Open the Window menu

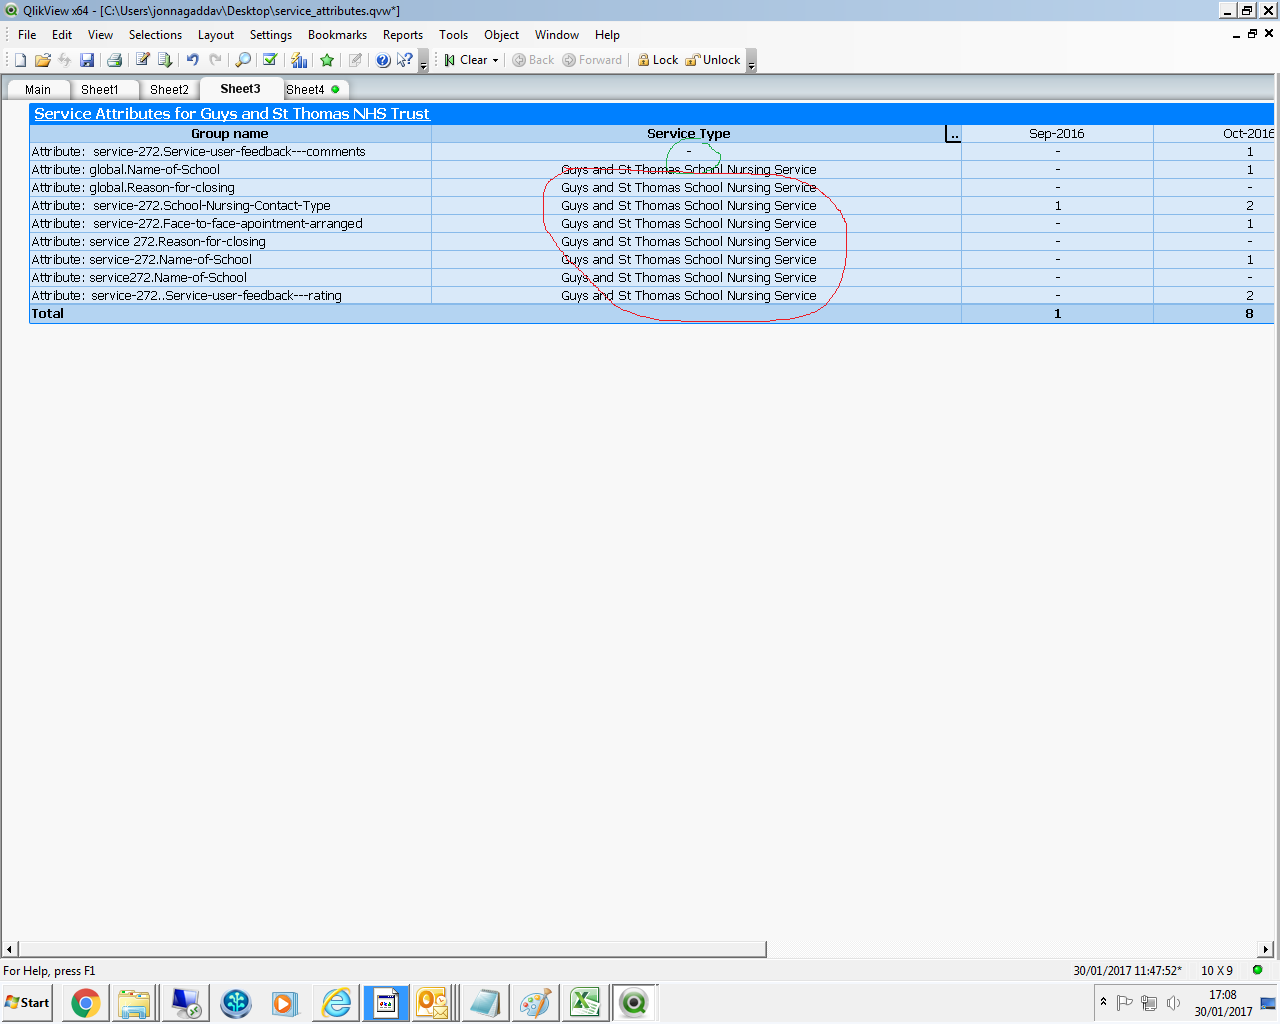(557, 35)
